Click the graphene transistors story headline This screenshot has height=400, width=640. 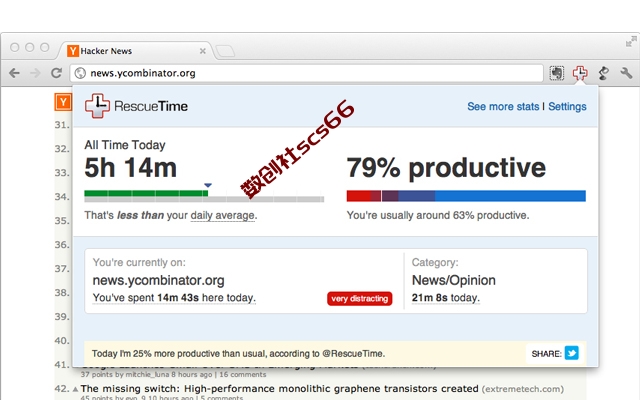pyautogui.click(x=279, y=389)
